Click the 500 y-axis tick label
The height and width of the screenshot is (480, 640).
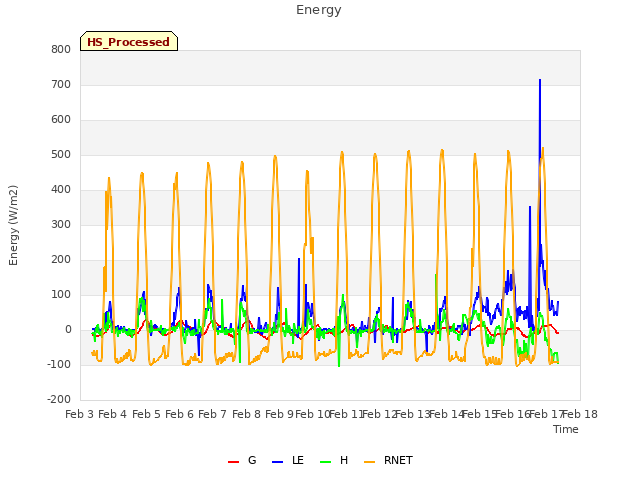[61, 155]
